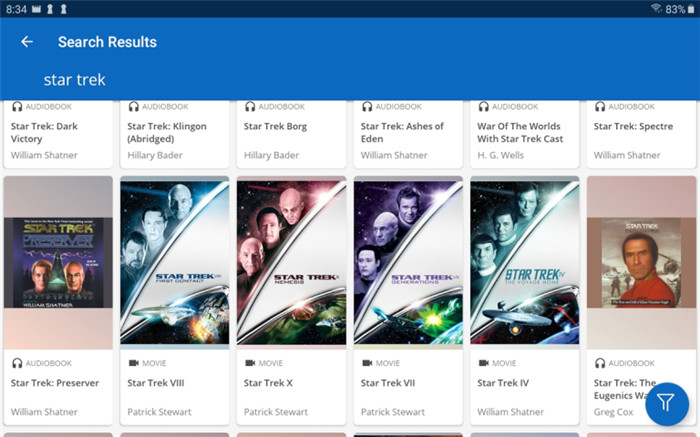
Task: Tap the battery icon in status bar
Action: click(x=691, y=9)
